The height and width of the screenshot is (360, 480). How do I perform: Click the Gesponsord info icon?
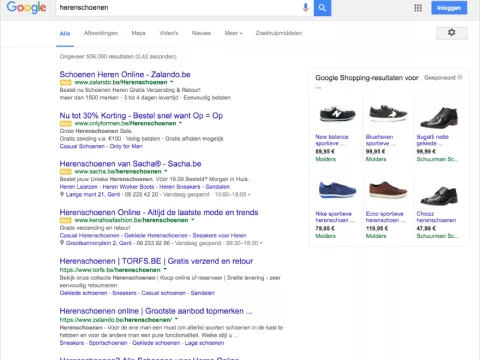click(x=460, y=77)
